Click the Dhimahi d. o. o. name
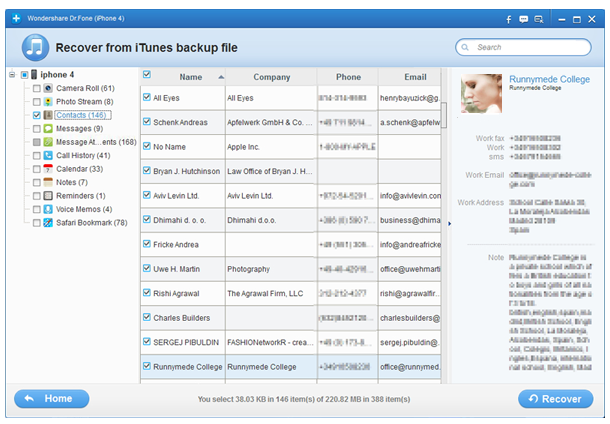The width and height of the screenshot is (610, 424). tap(180, 220)
